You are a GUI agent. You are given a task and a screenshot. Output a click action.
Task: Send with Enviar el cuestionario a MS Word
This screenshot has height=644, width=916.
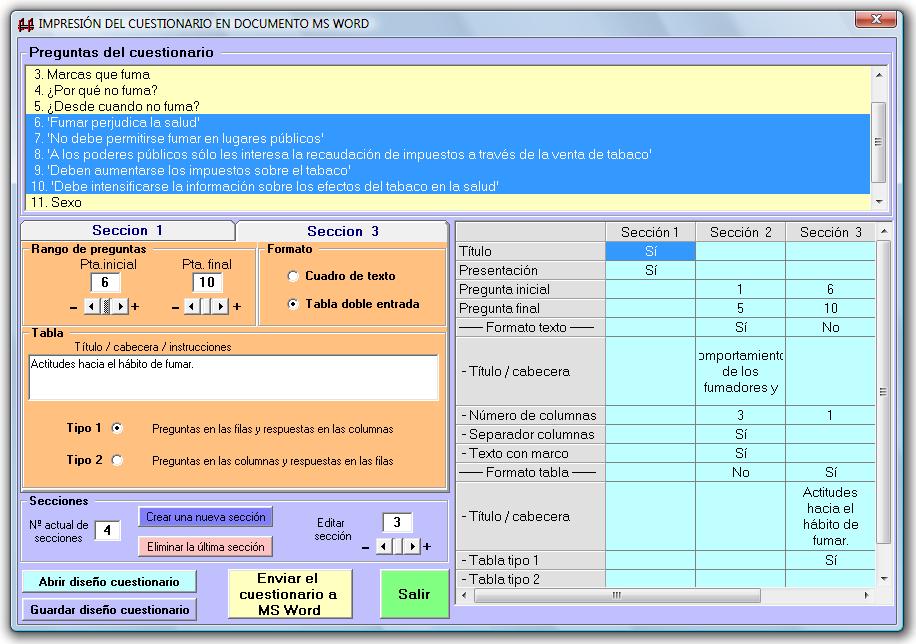290,594
